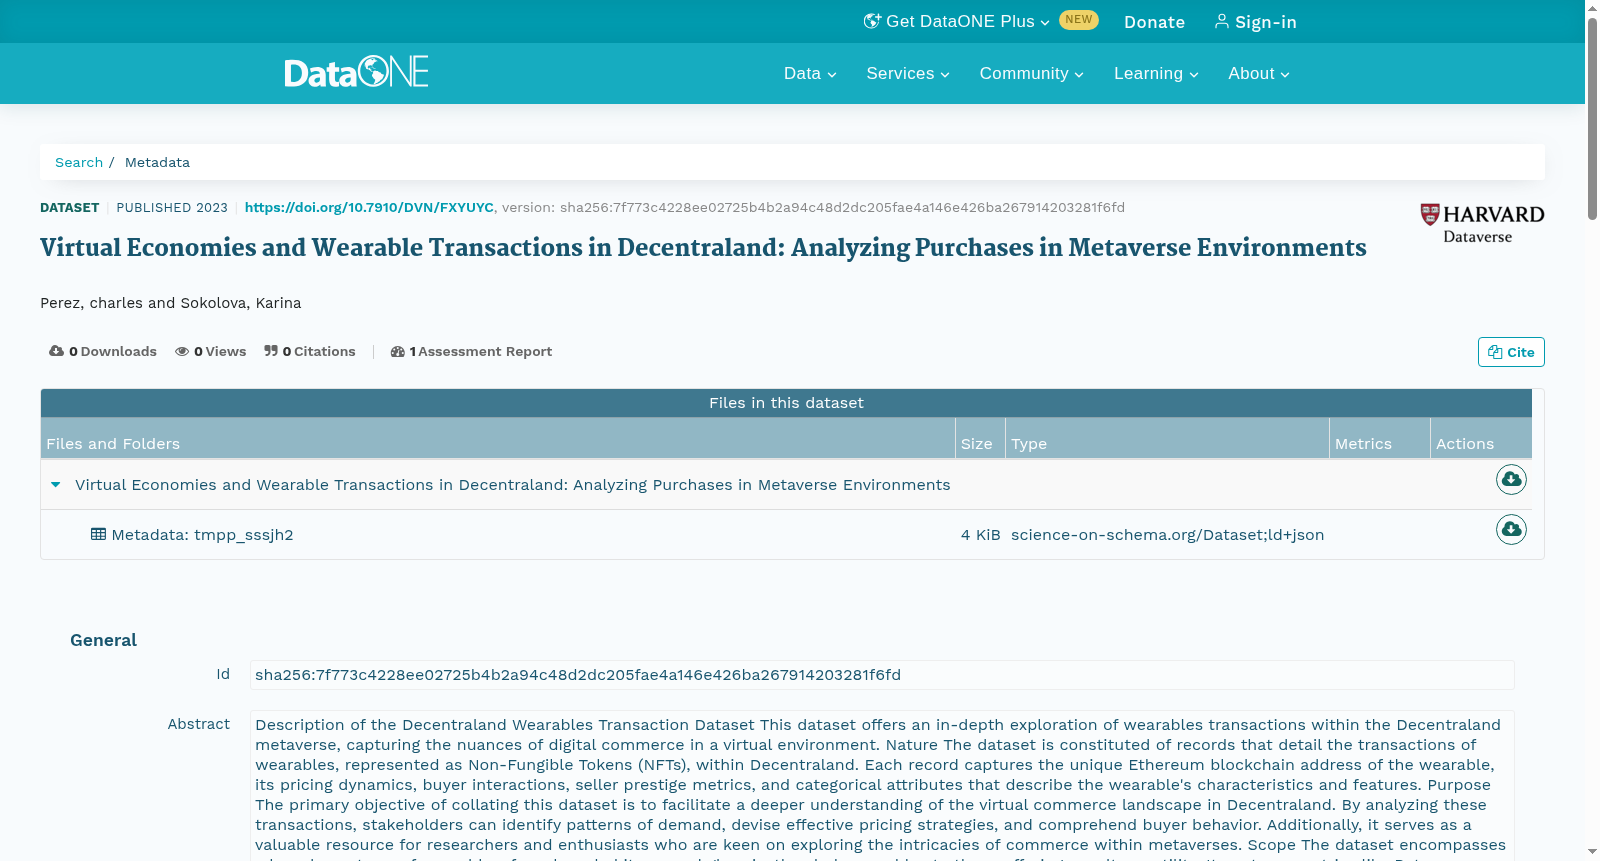
Task: Click the DataONE logo
Action: click(x=356, y=72)
